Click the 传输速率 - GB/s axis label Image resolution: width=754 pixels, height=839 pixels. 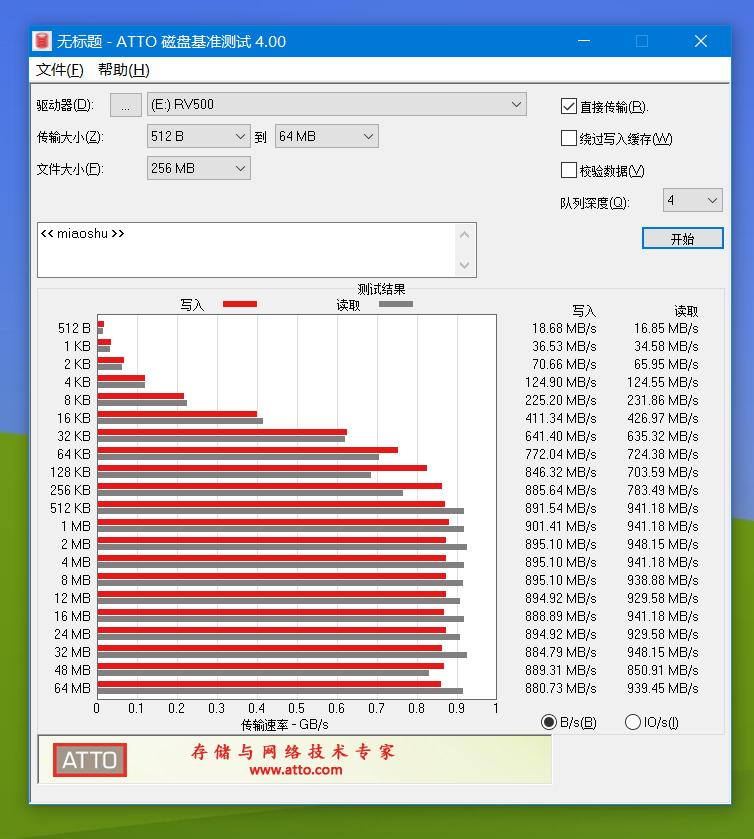[x=285, y=725]
